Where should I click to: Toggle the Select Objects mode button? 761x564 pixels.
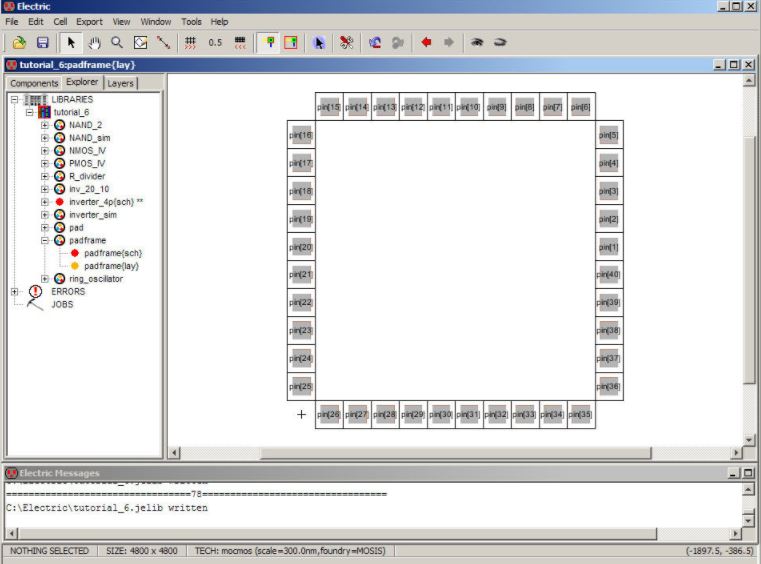tap(267, 43)
